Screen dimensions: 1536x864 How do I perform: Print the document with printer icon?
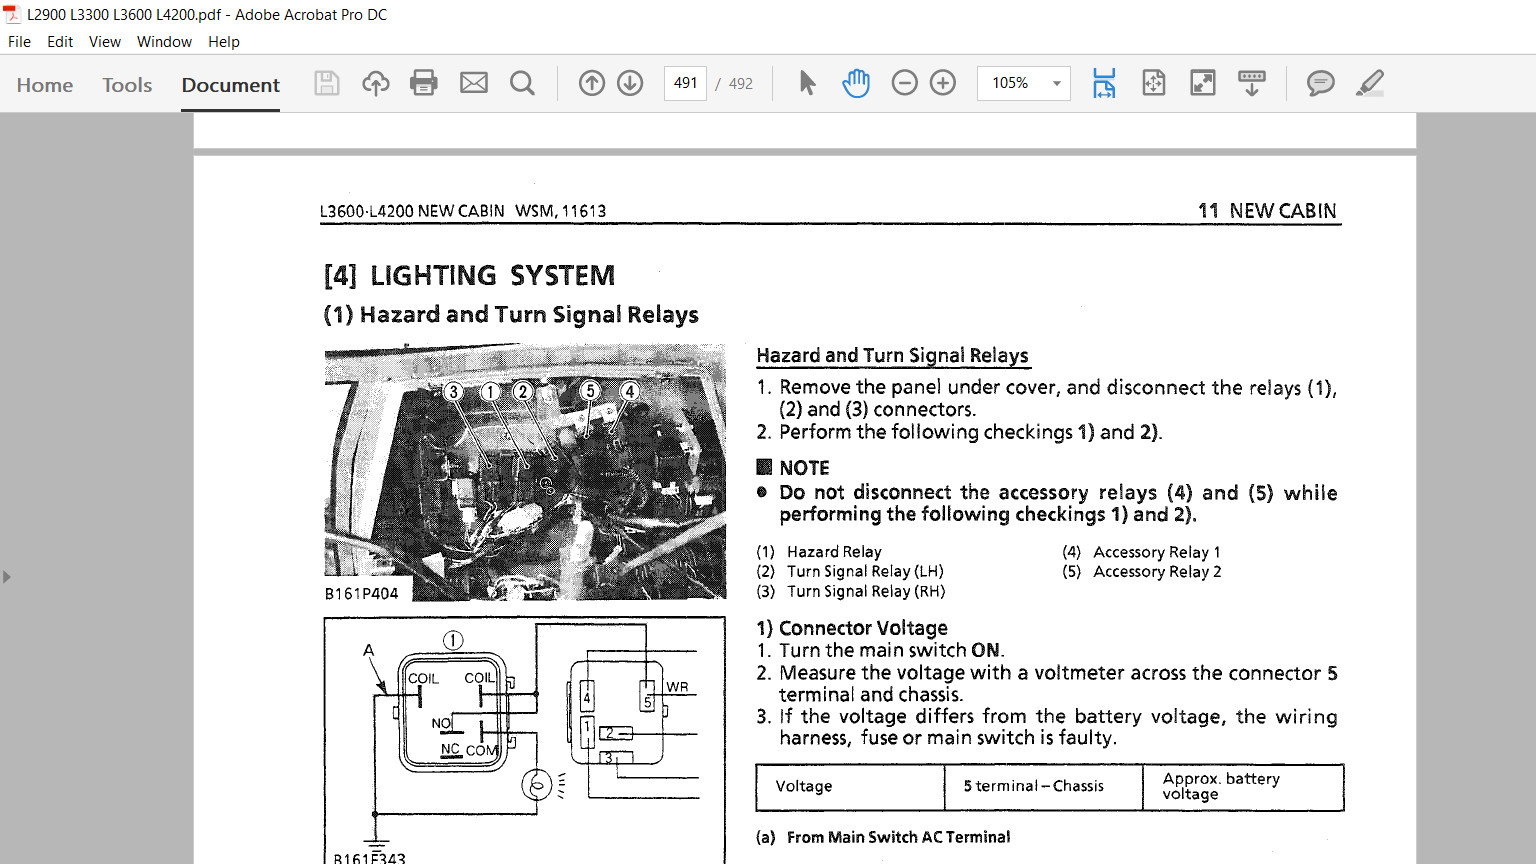[424, 83]
